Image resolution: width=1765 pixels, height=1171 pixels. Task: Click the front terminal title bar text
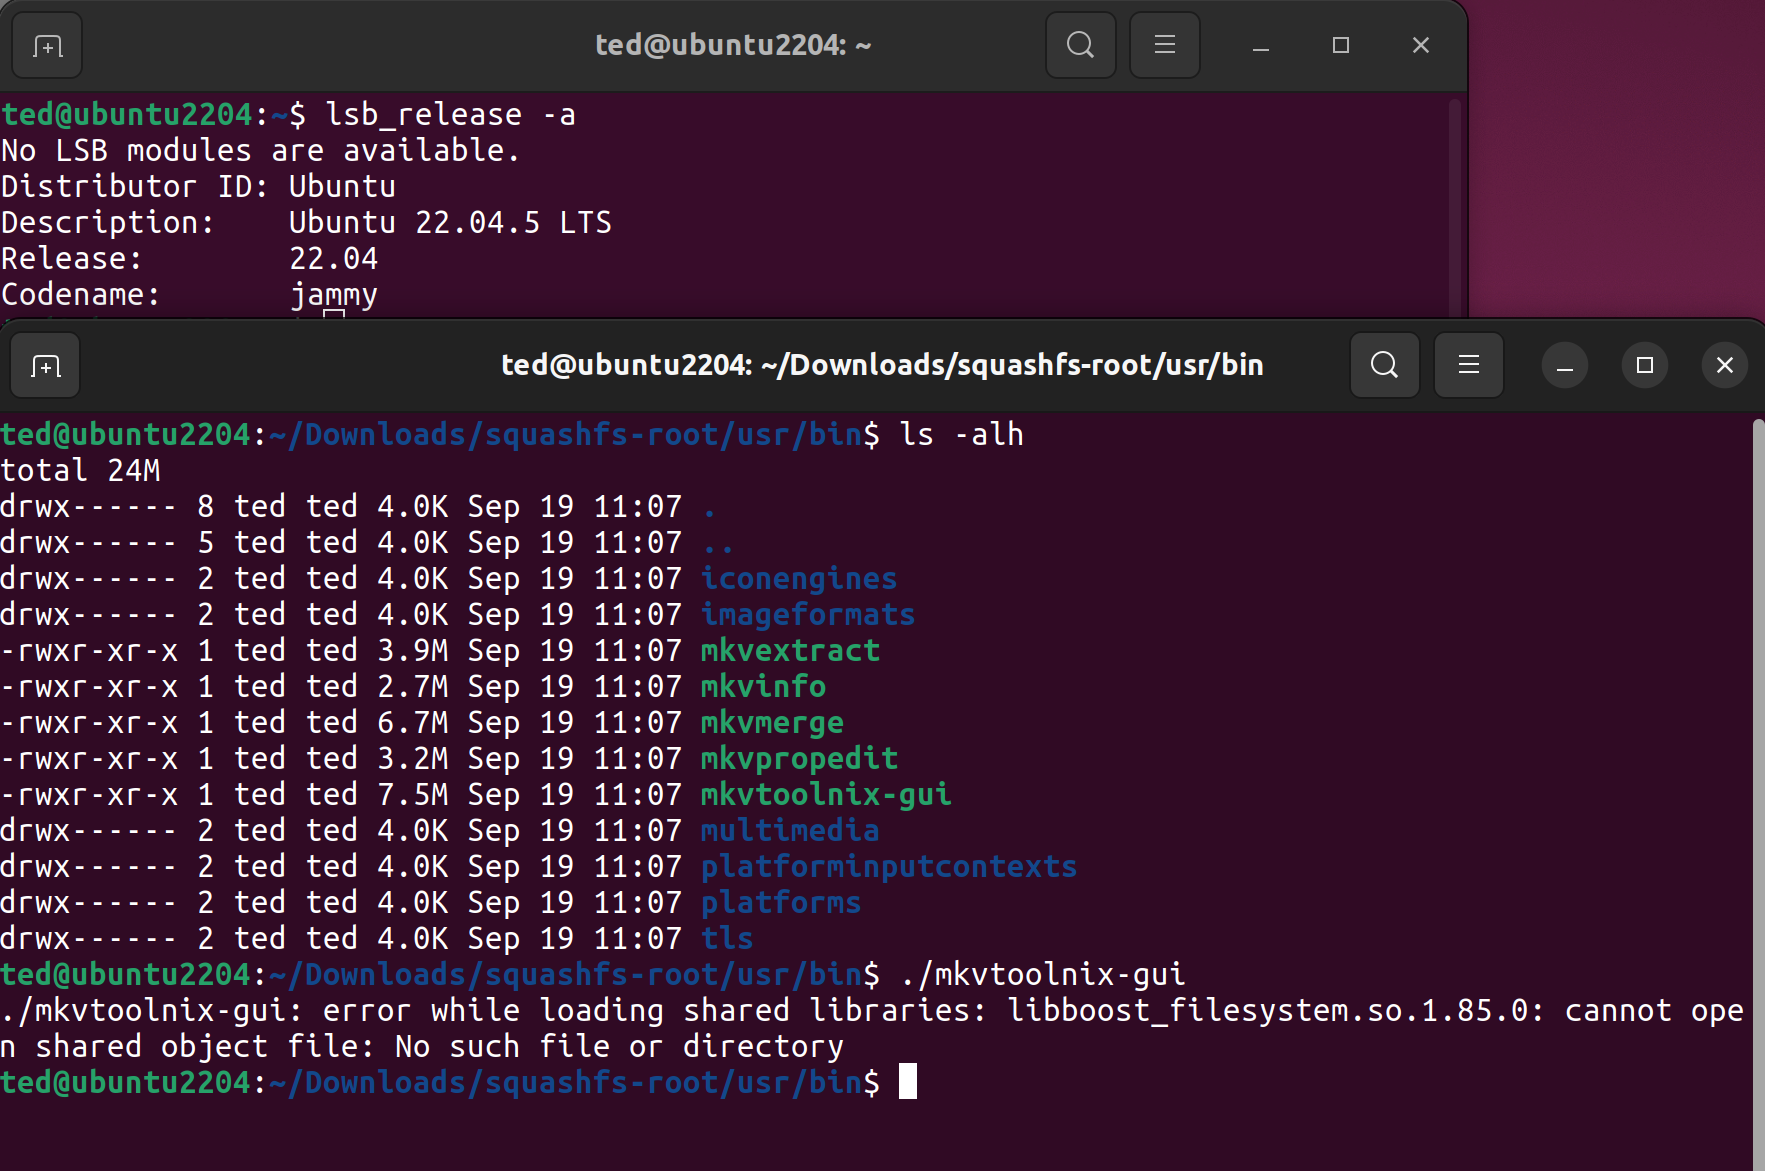point(881,366)
